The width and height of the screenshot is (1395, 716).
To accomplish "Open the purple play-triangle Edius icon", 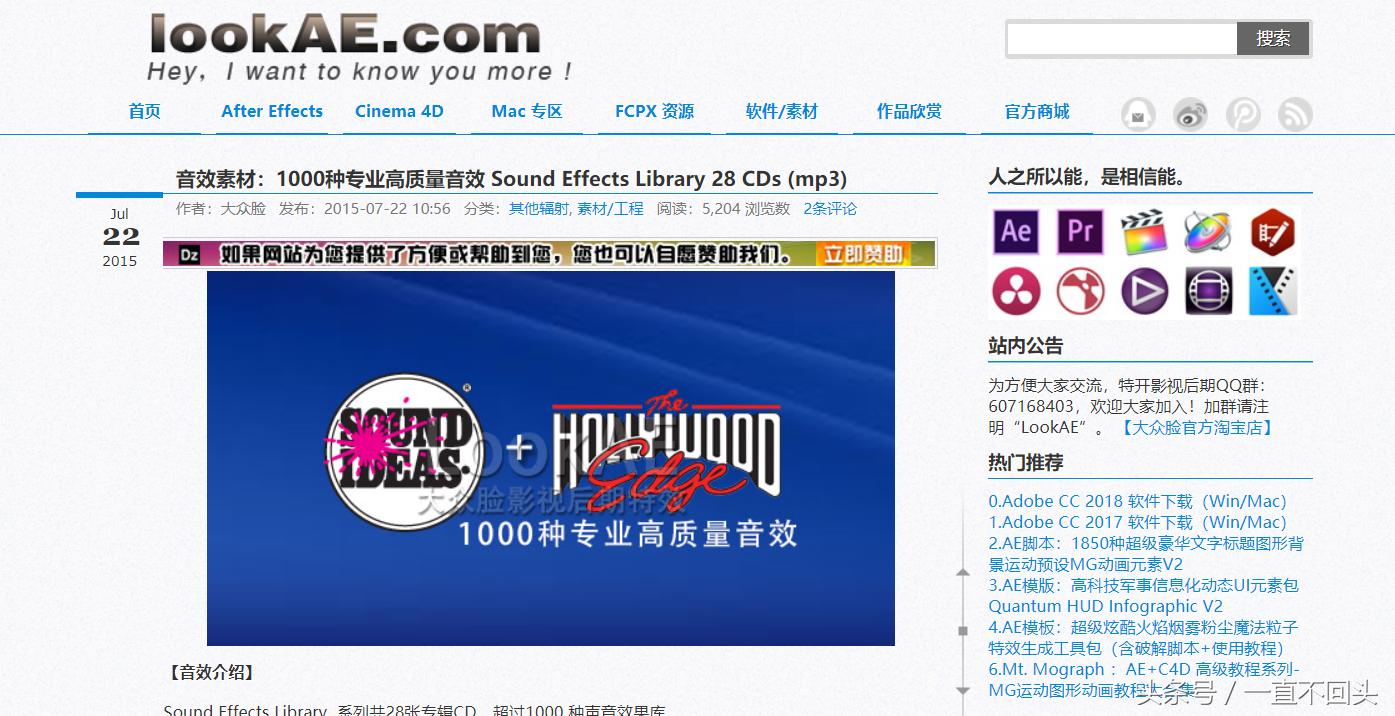I will pyautogui.click(x=1144, y=292).
